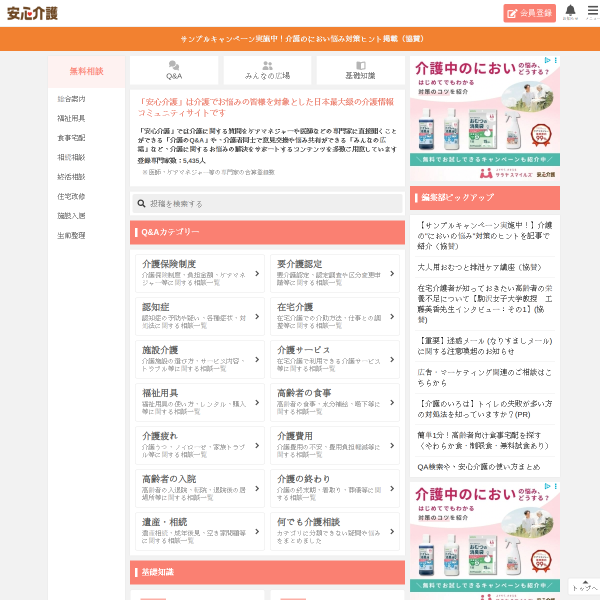Expand the 介護保険制度 category chevron

(257, 274)
